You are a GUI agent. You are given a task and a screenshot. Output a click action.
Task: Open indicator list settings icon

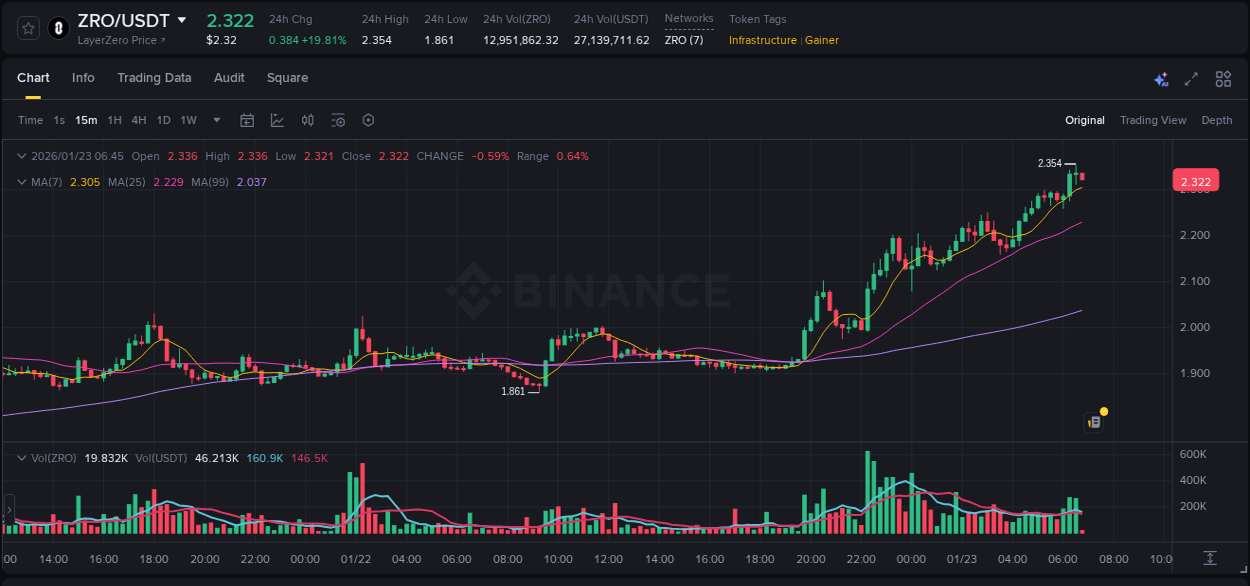338,120
